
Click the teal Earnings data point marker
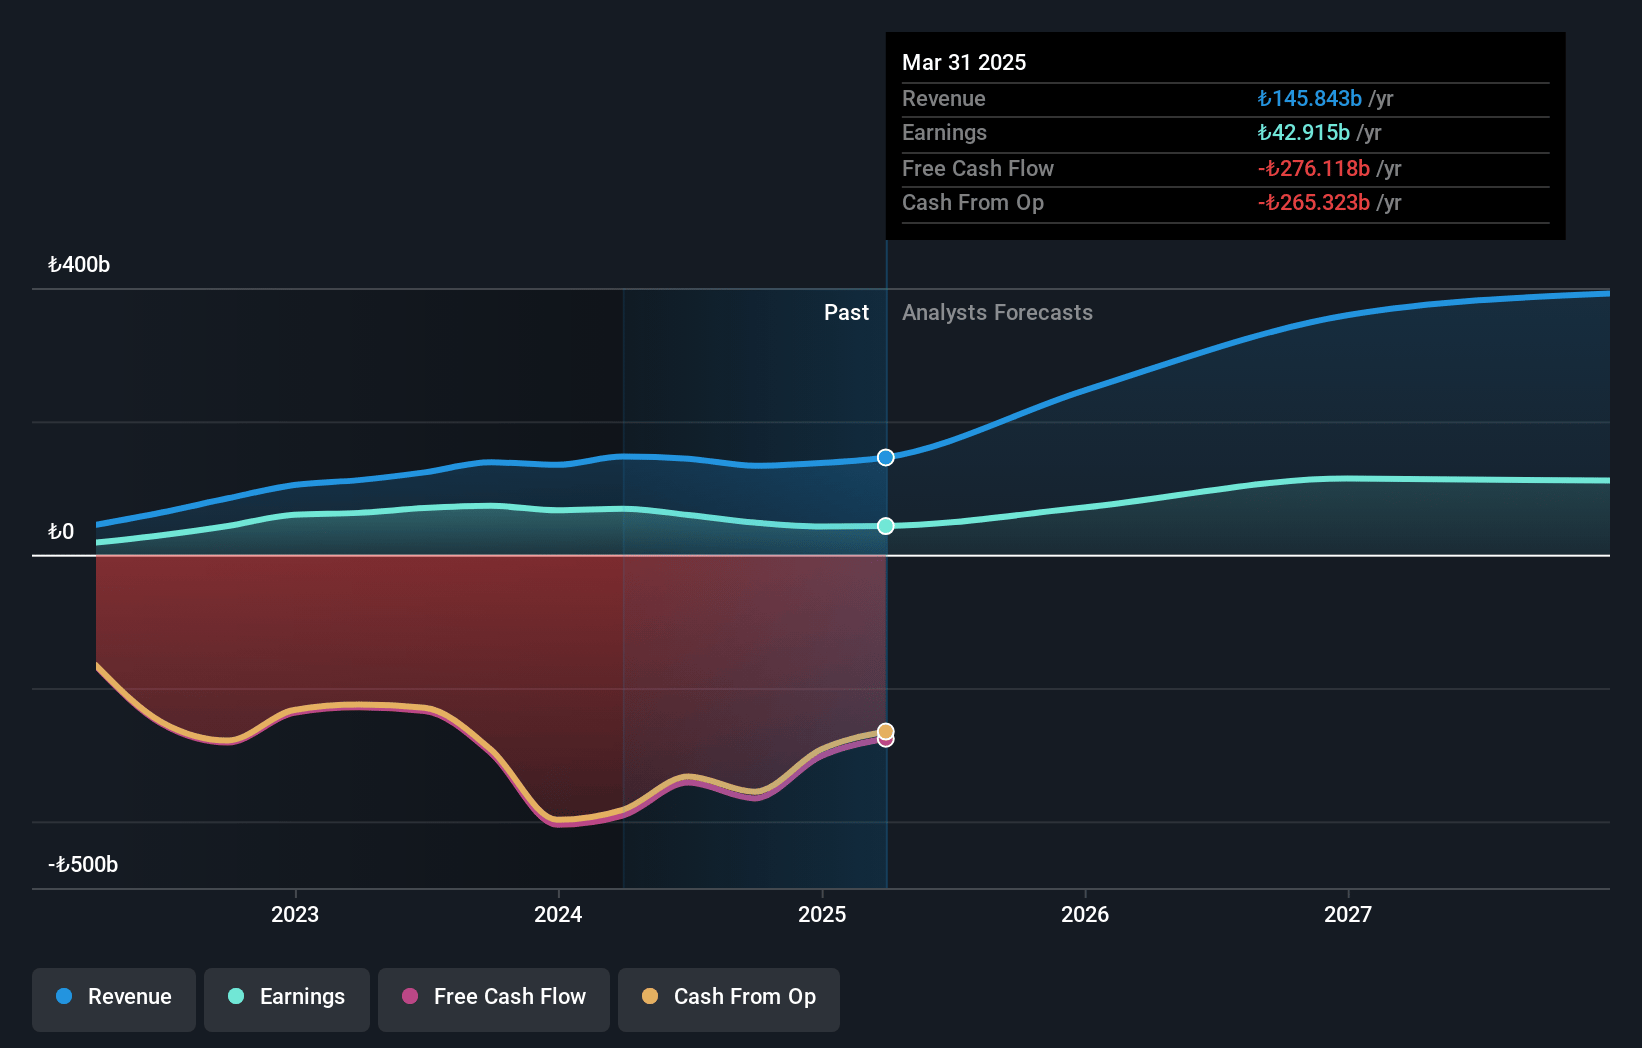(x=886, y=526)
